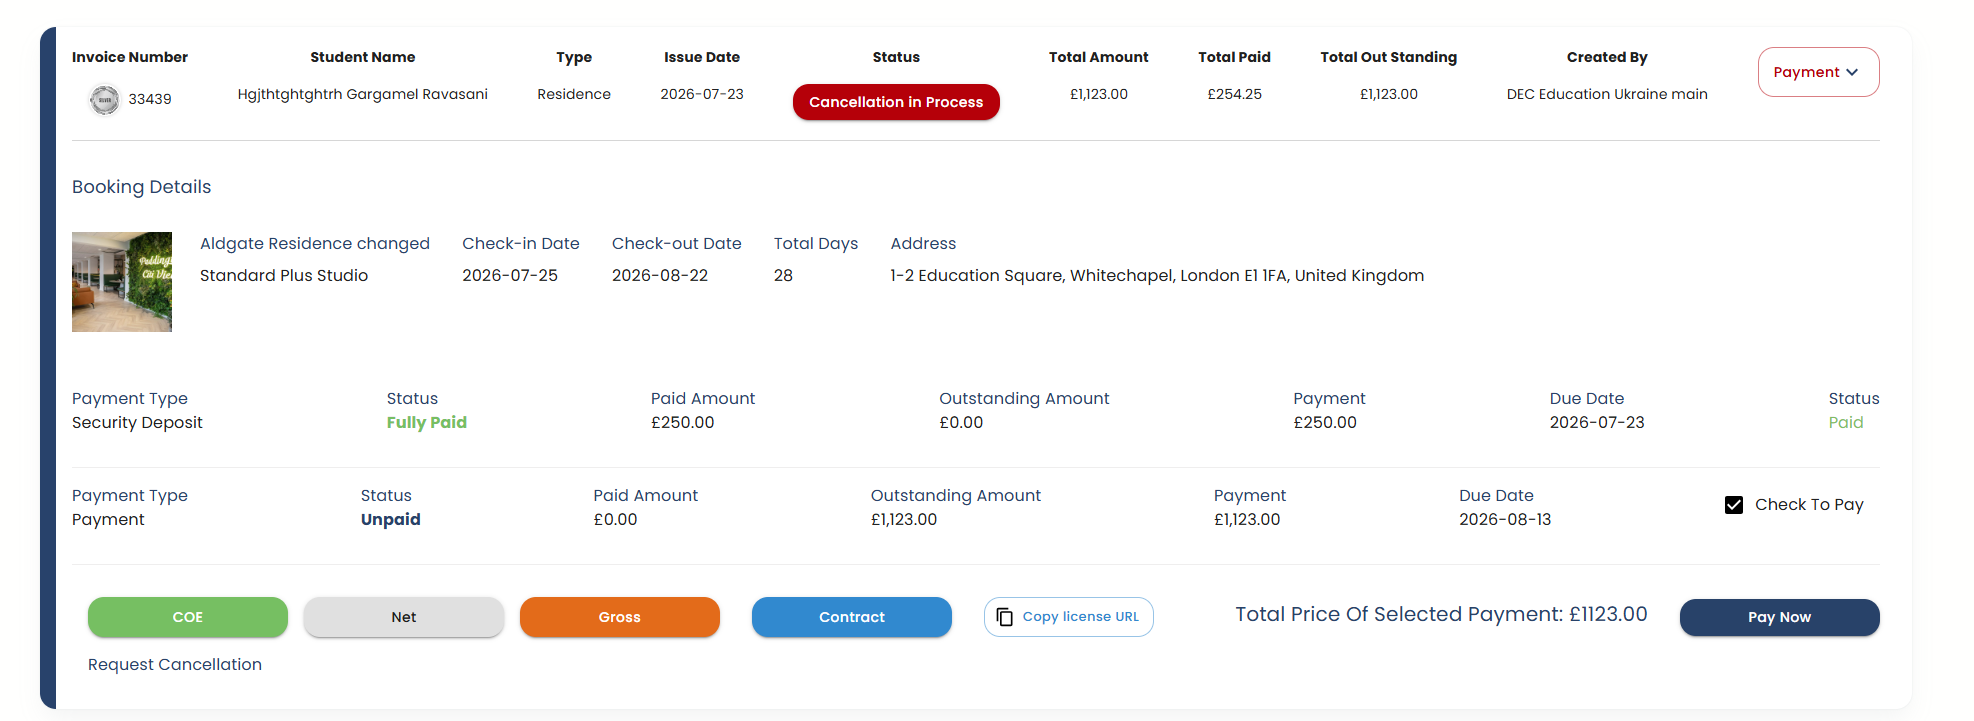This screenshot has height=721, width=1974.
Task: Open the COE document button
Action: pos(188,617)
